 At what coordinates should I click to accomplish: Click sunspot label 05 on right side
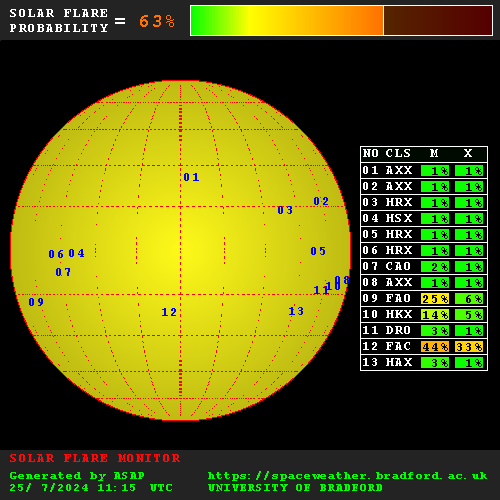[318, 251]
